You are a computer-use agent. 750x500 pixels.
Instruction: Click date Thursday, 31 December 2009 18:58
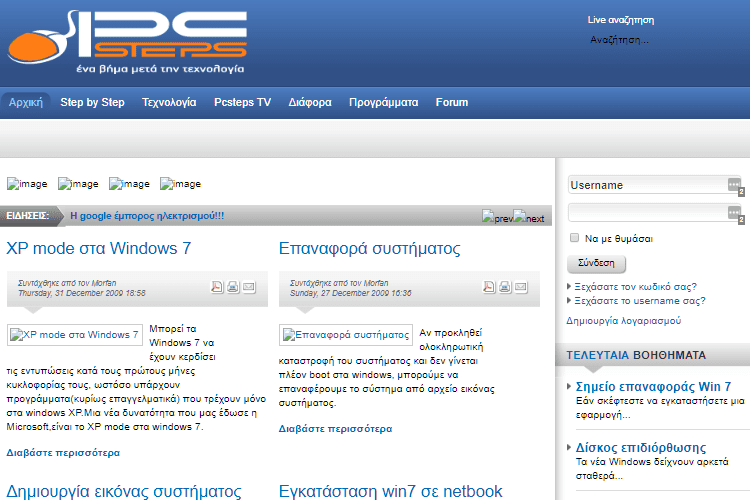[82, 293]
